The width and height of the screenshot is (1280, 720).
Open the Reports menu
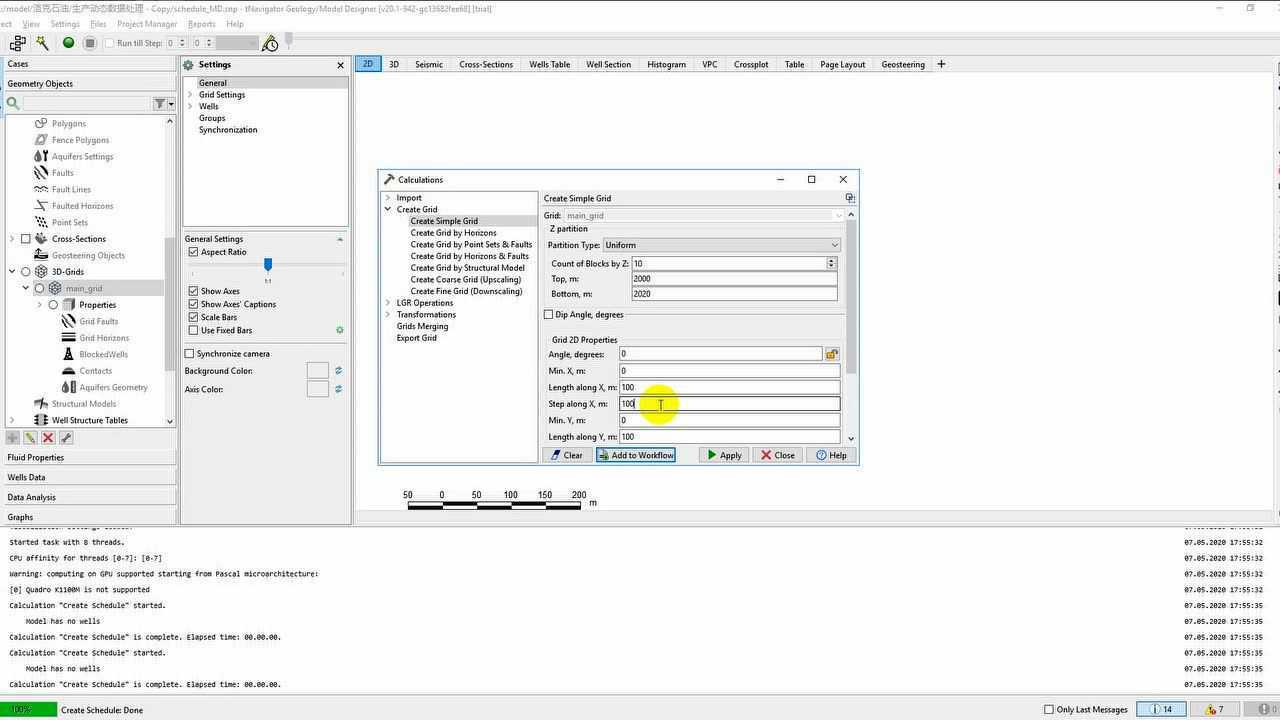[x=201, y=24]
